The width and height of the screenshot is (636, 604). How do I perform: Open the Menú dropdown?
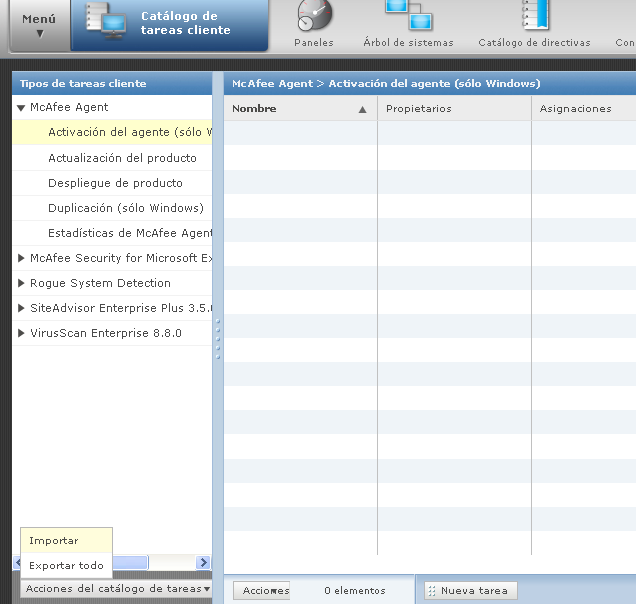click(x=39, y=25)
